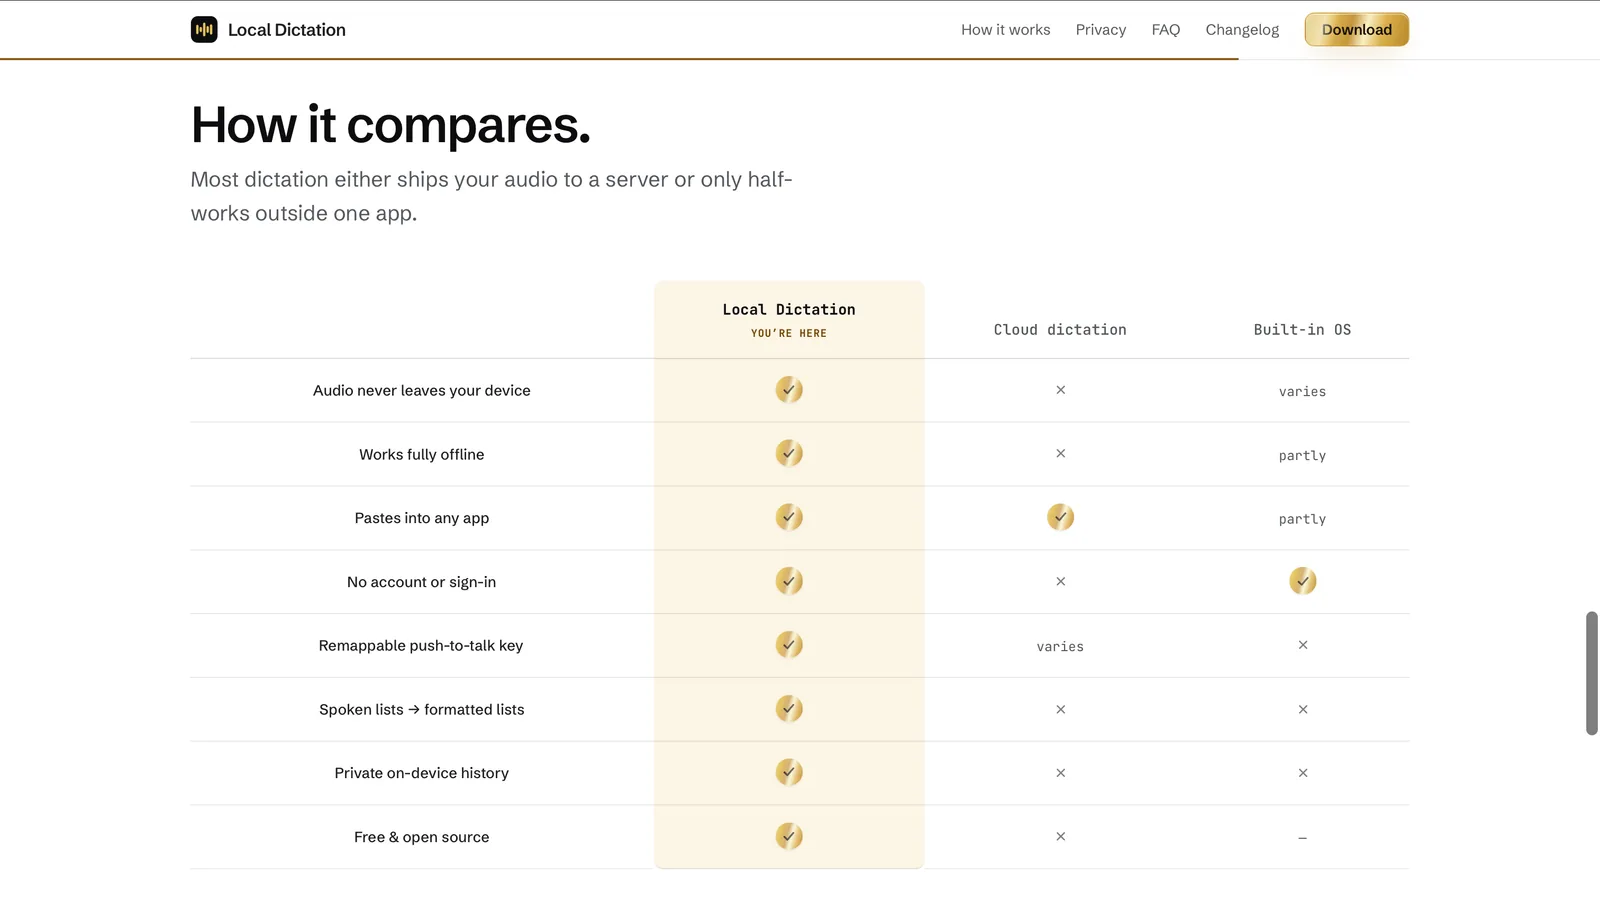Click 'partly' in the Pastes into any app row
This screenshot has height=915, width=1600.
(1302, 520)
